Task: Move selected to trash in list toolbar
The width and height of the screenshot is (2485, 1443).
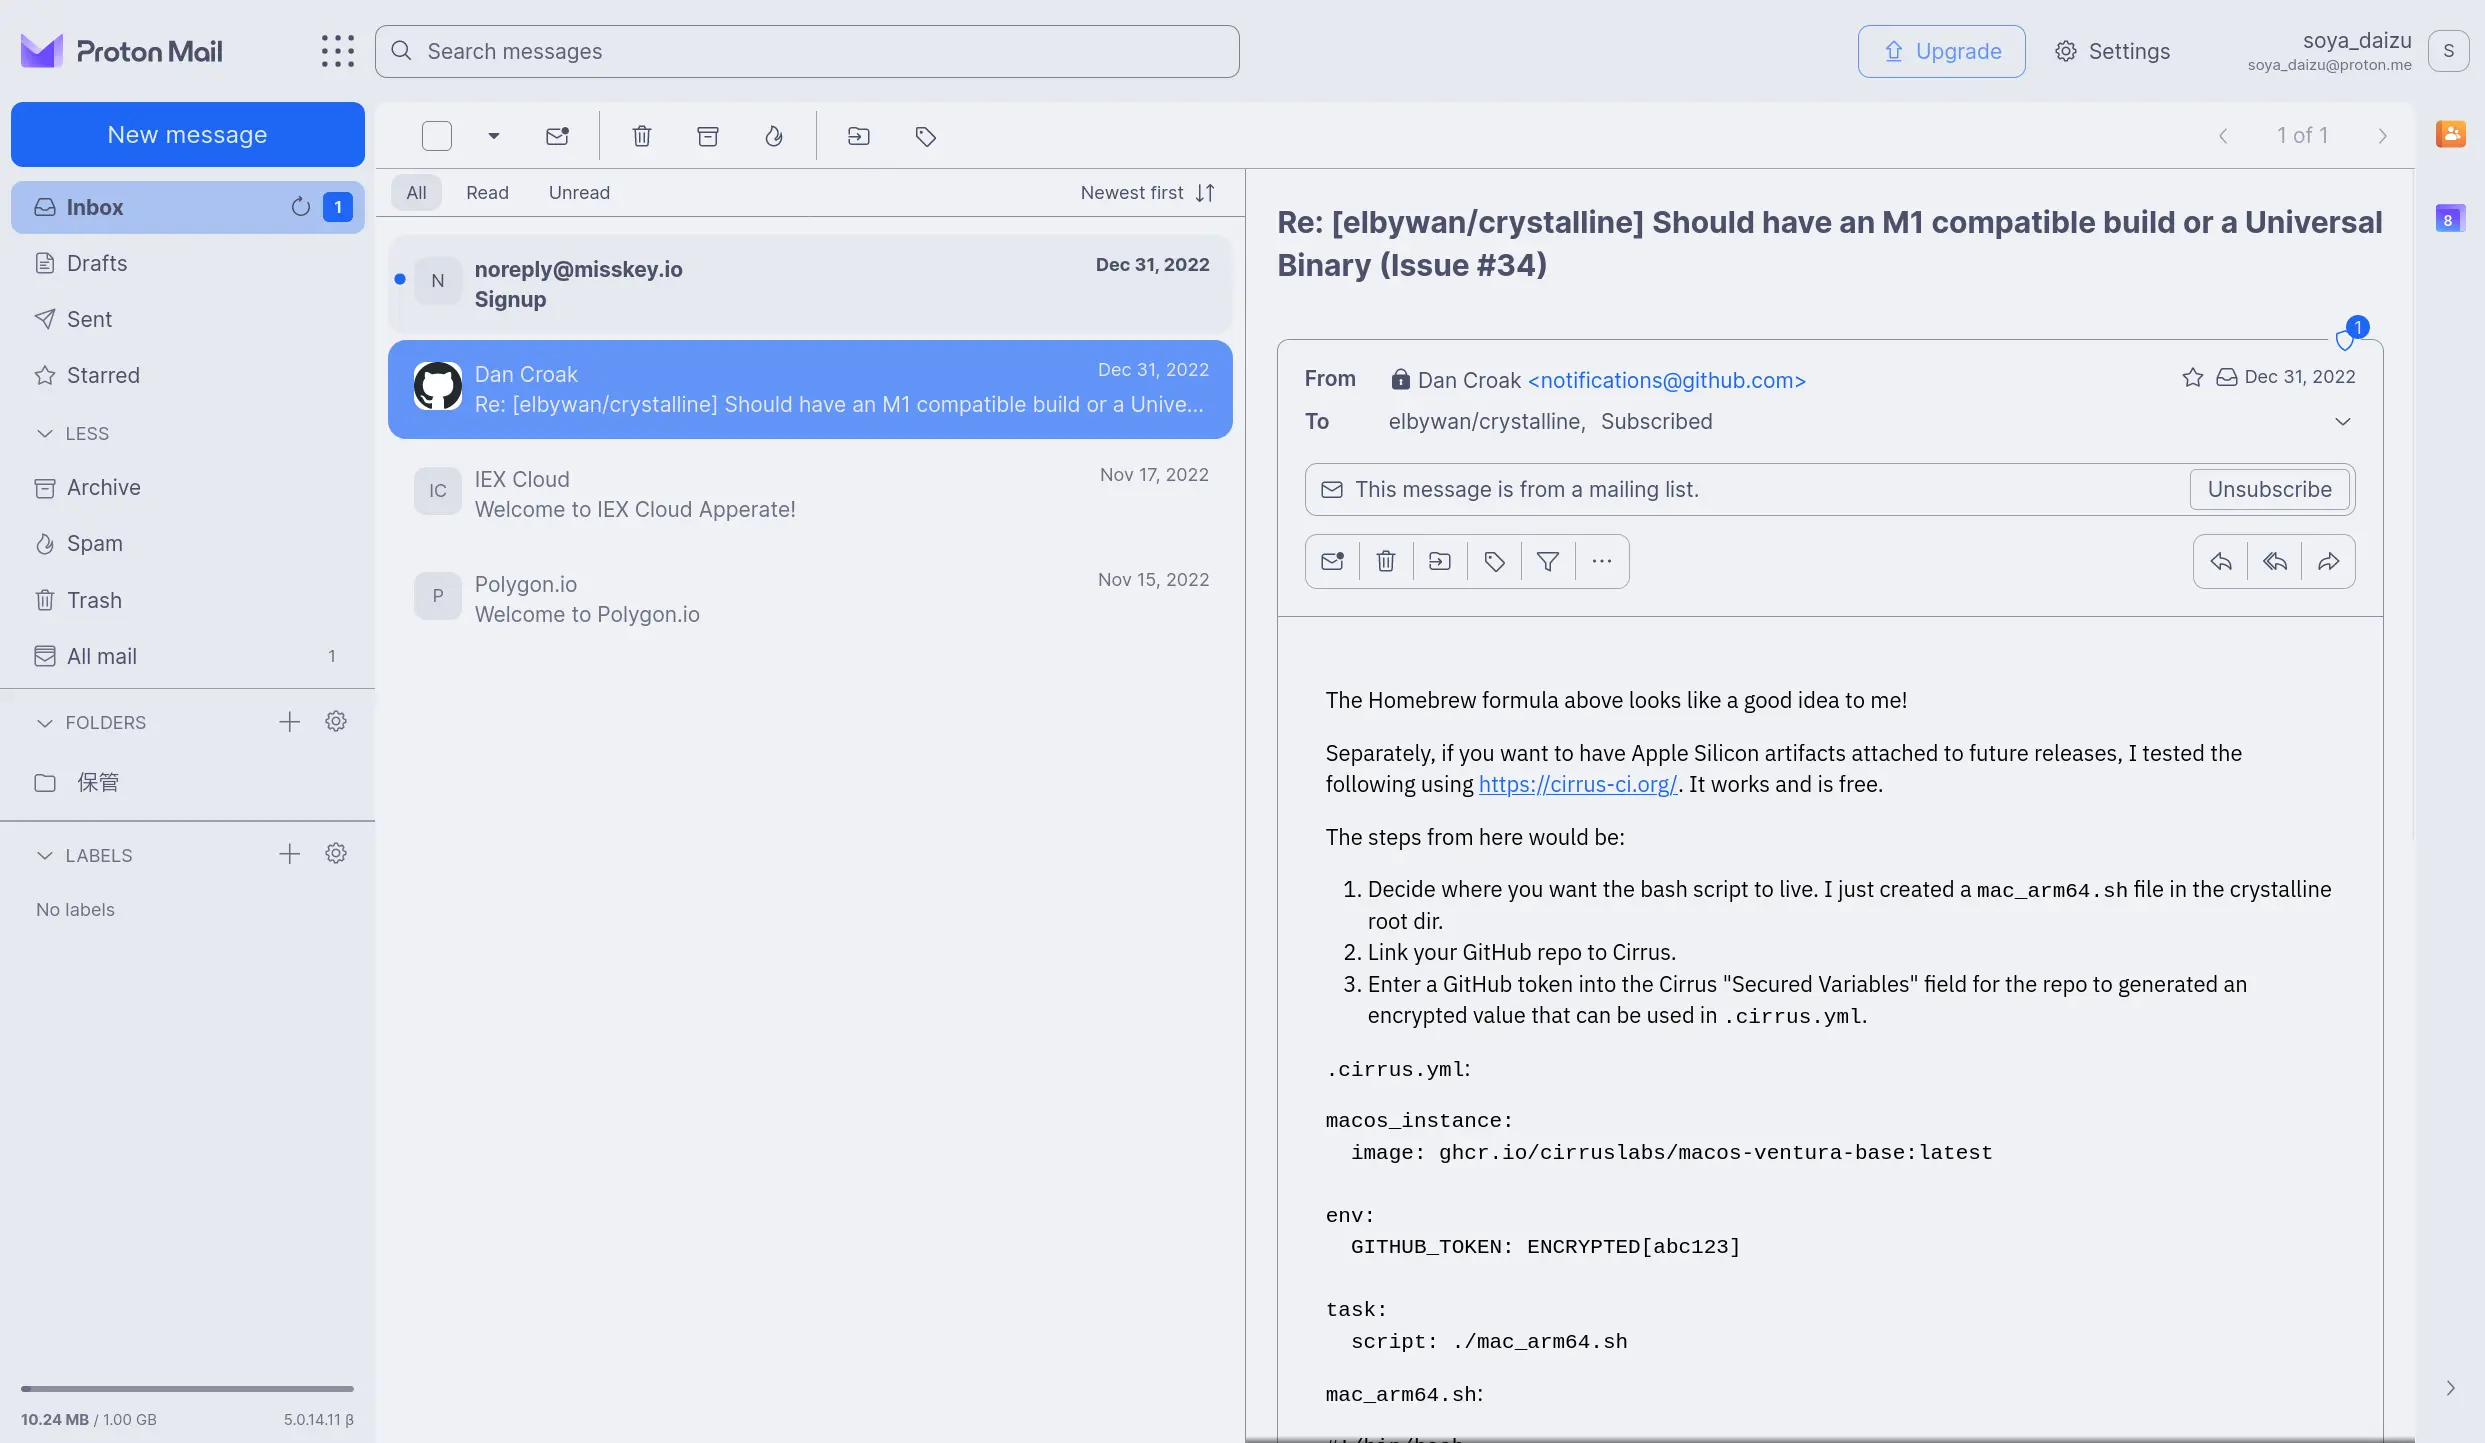Action: click(642, 136)
